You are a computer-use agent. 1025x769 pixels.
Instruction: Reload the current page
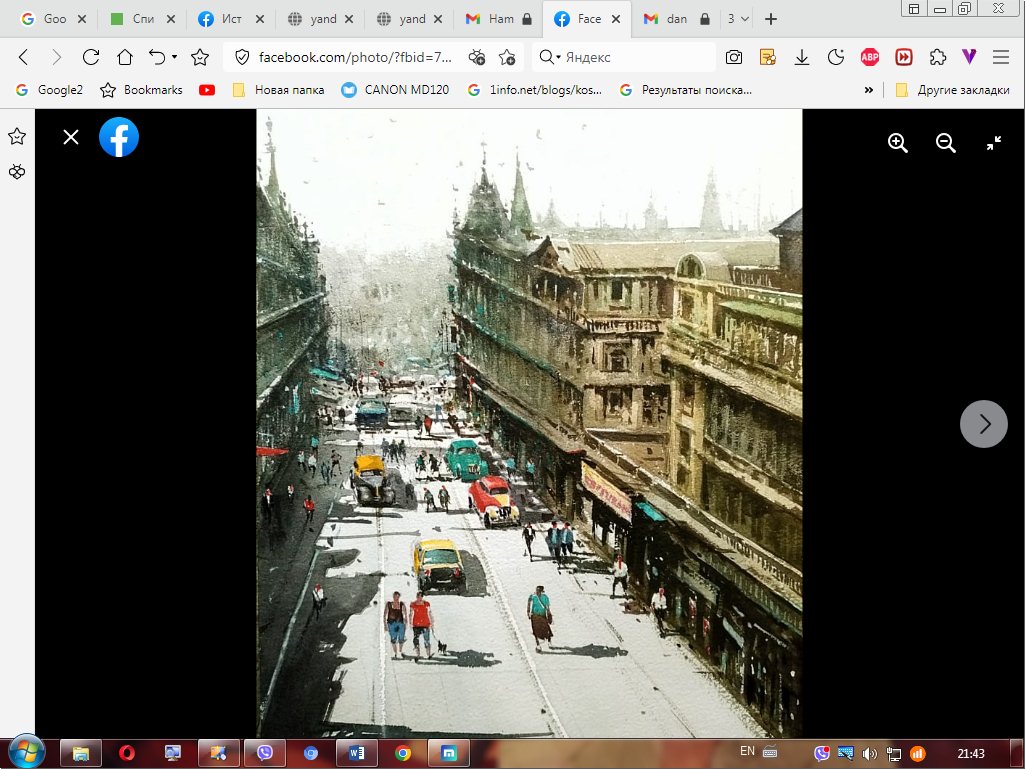coord(91,57)
